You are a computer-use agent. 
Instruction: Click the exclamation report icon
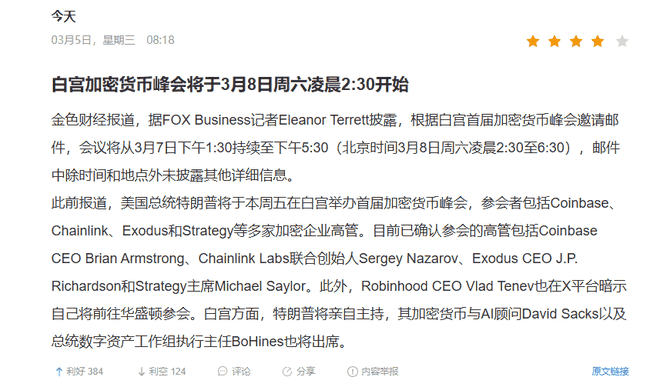352,372
